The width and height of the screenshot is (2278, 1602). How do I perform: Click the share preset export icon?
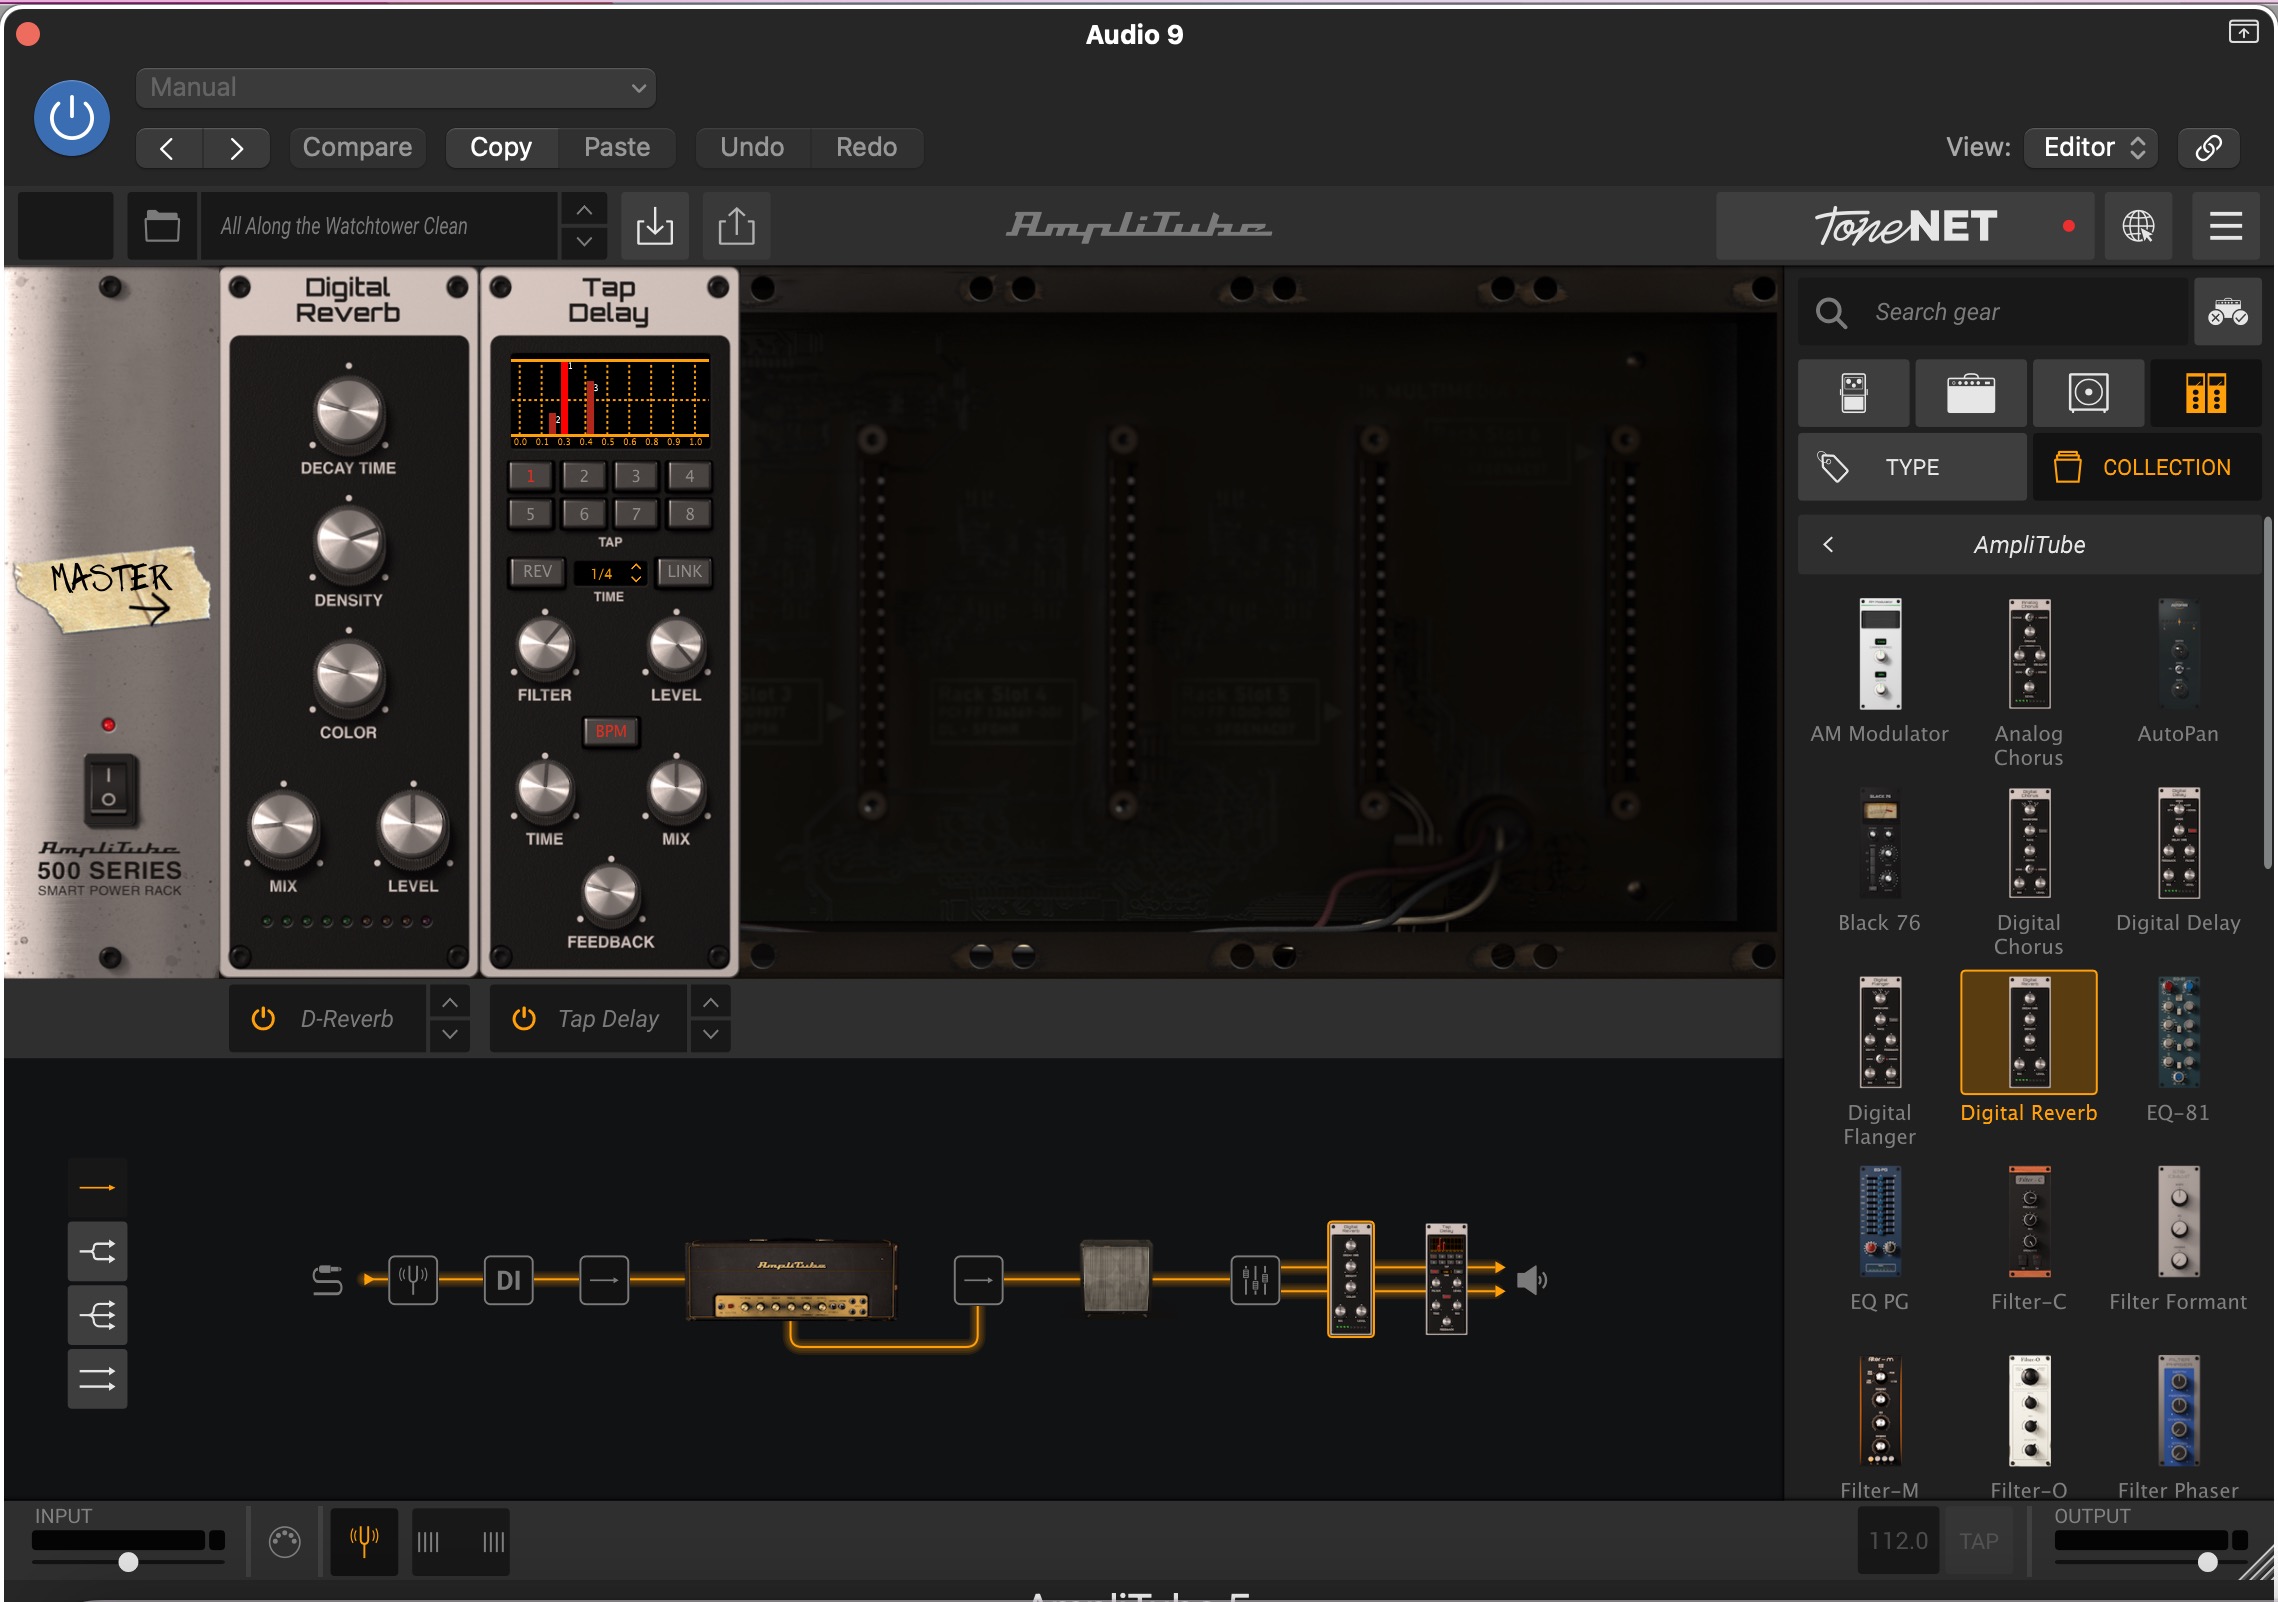pos(737,226)
